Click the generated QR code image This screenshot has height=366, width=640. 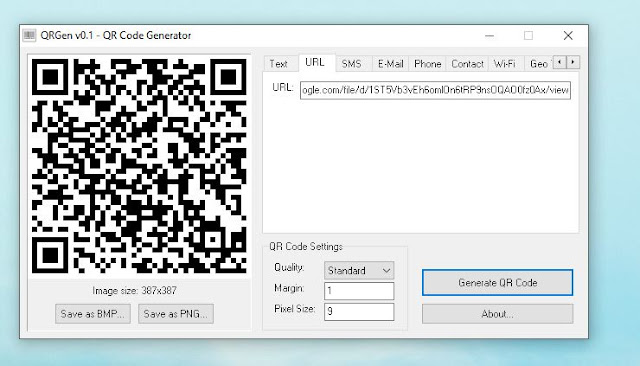pos(139,166)
